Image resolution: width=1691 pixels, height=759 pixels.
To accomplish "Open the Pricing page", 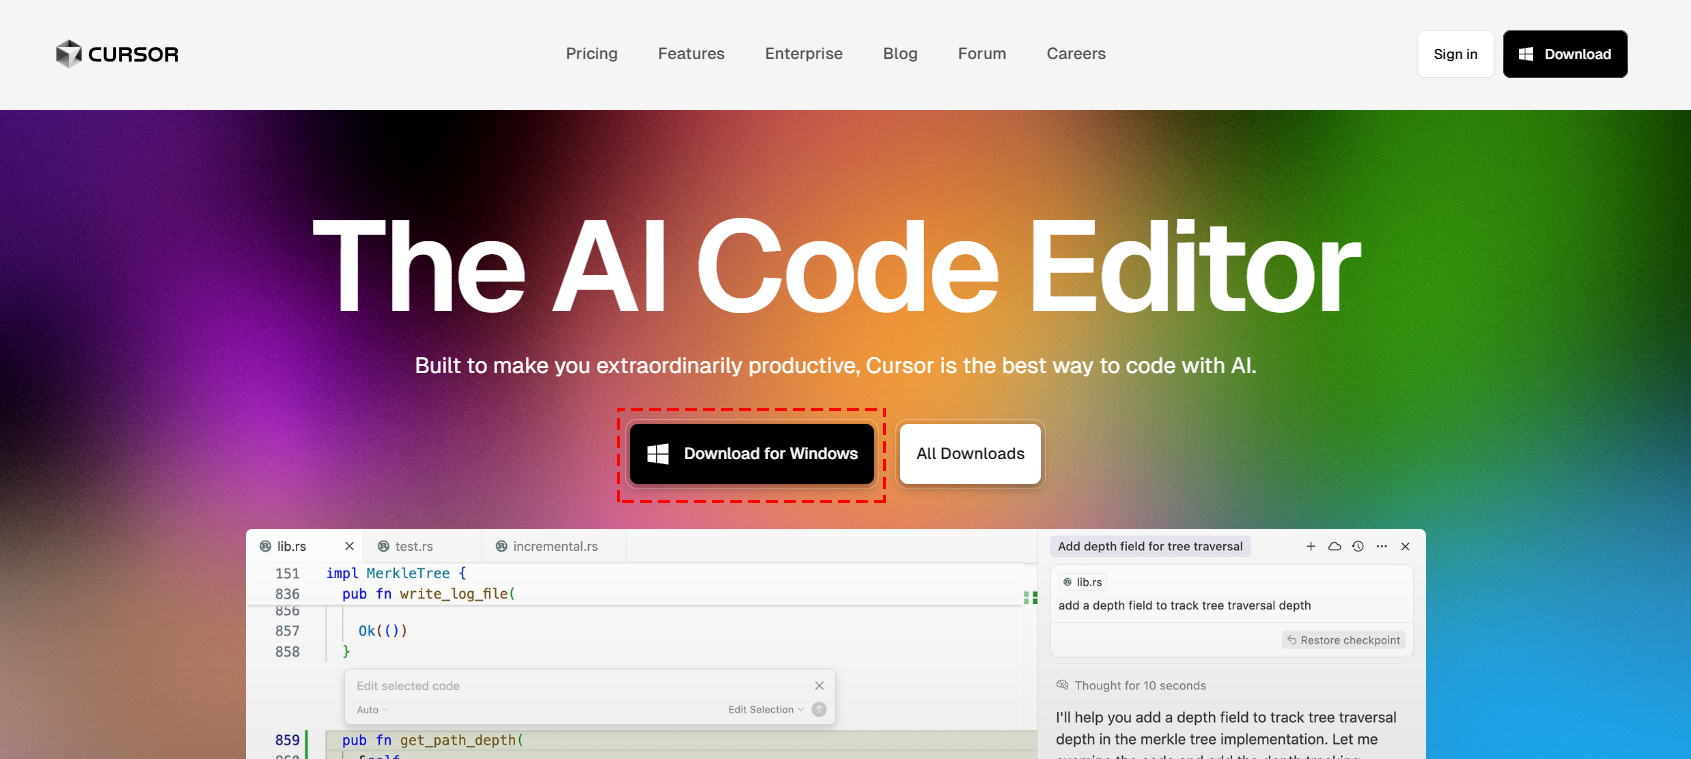I will point(592,54).
